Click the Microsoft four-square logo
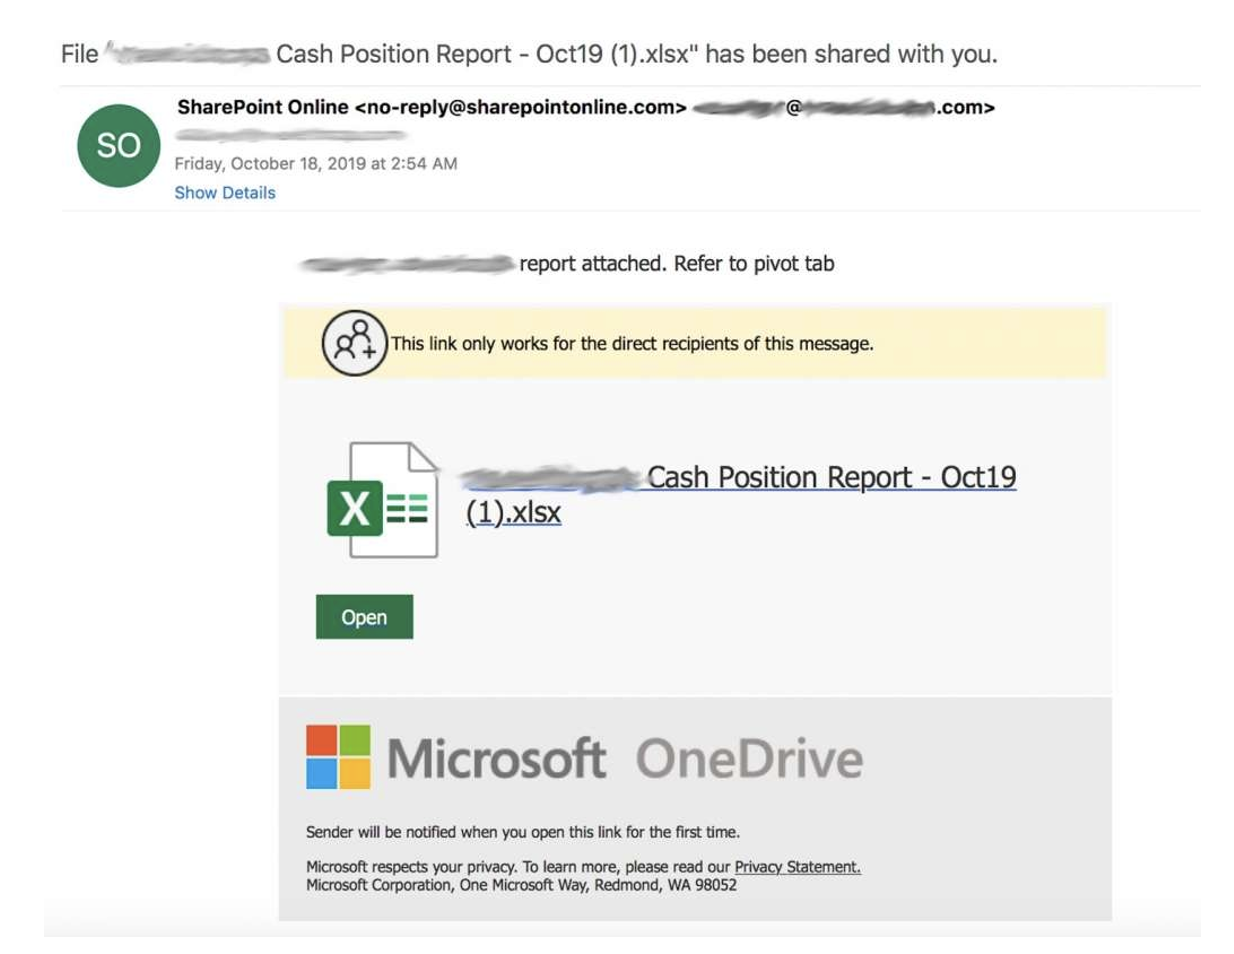 click(338, 757)
